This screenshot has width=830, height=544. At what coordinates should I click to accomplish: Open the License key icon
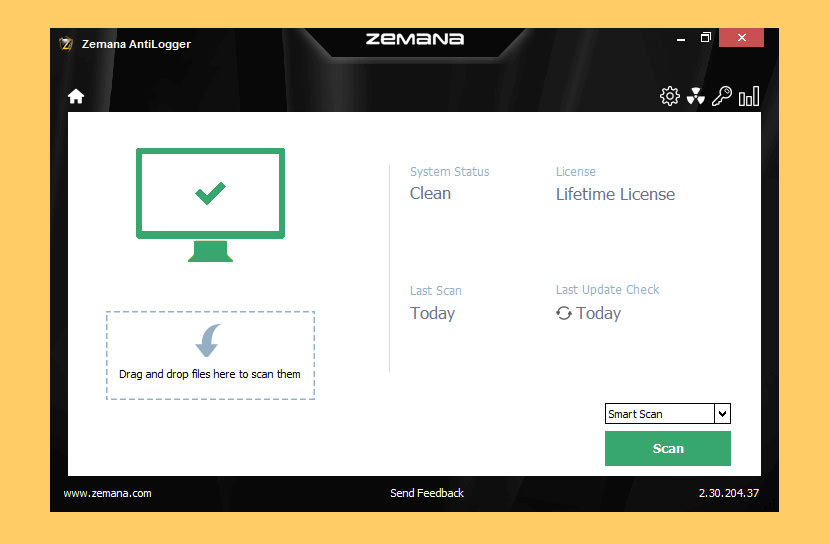tap(721, 96)
